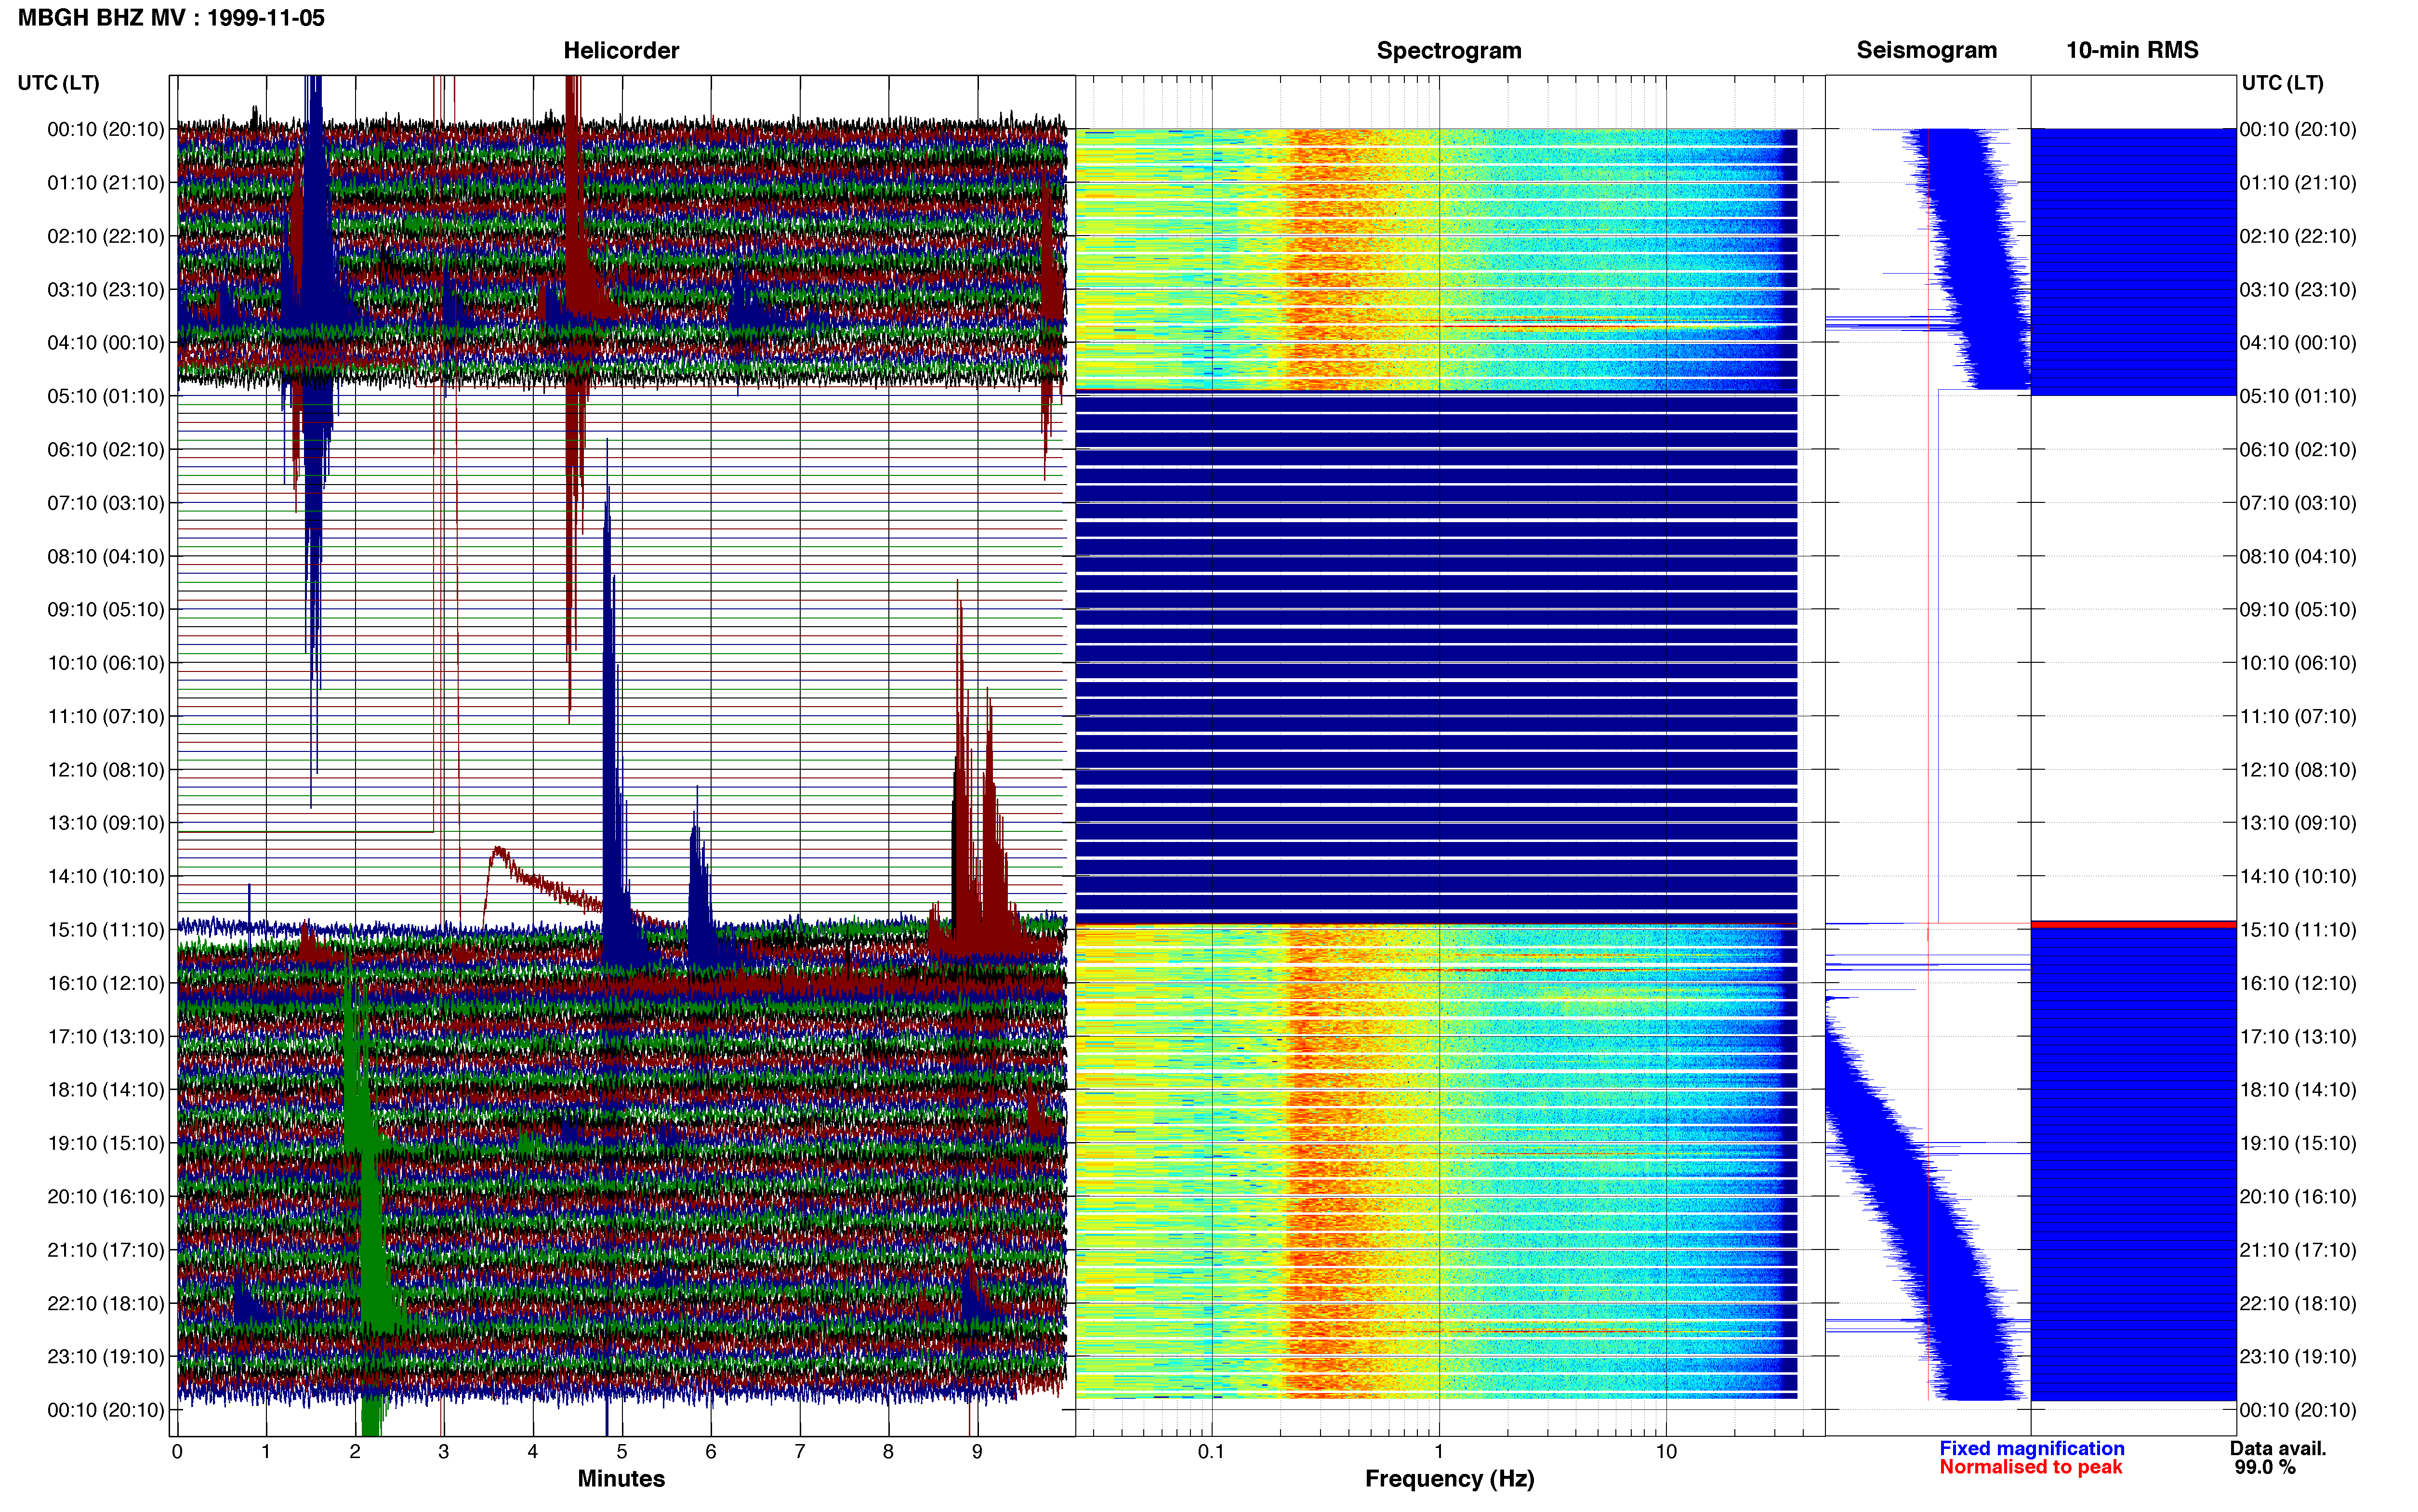Click the left '22:10 (18:10)' time label
This screenshot has height=1512, width=2418.
coord(105,1303)
